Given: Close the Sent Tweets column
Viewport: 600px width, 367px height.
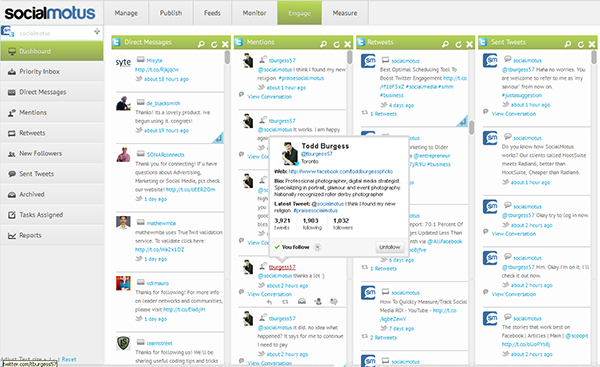Looking at the screenshot, I should click(592, 44).
